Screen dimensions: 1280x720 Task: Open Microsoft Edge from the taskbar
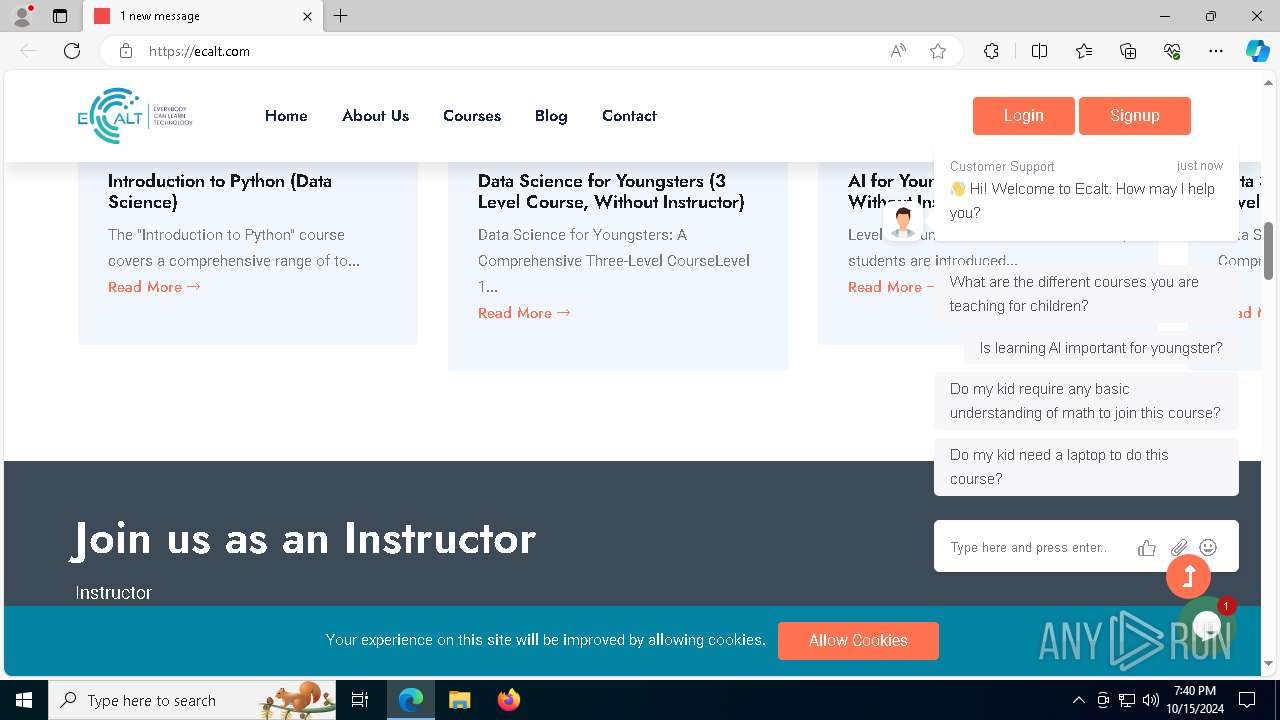(x=411, y=700)
